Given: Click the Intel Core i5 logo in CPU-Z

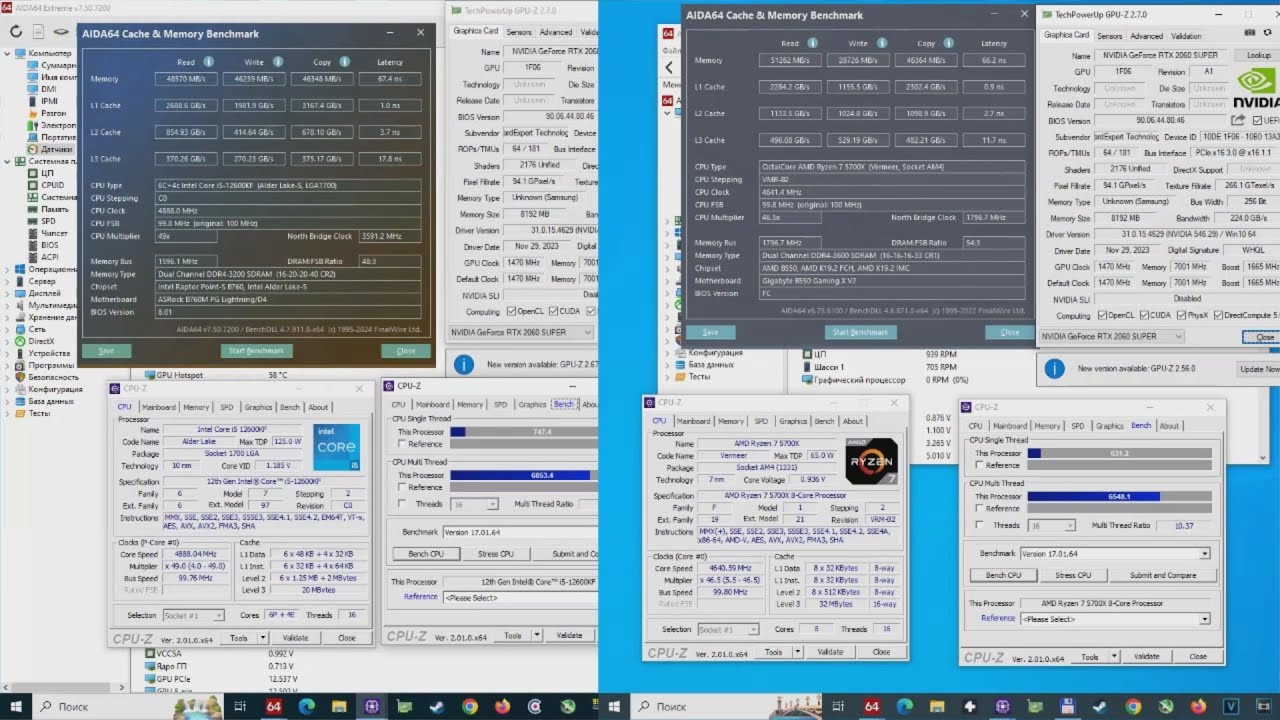Looking at the screenshot, I should coord(336,447).
